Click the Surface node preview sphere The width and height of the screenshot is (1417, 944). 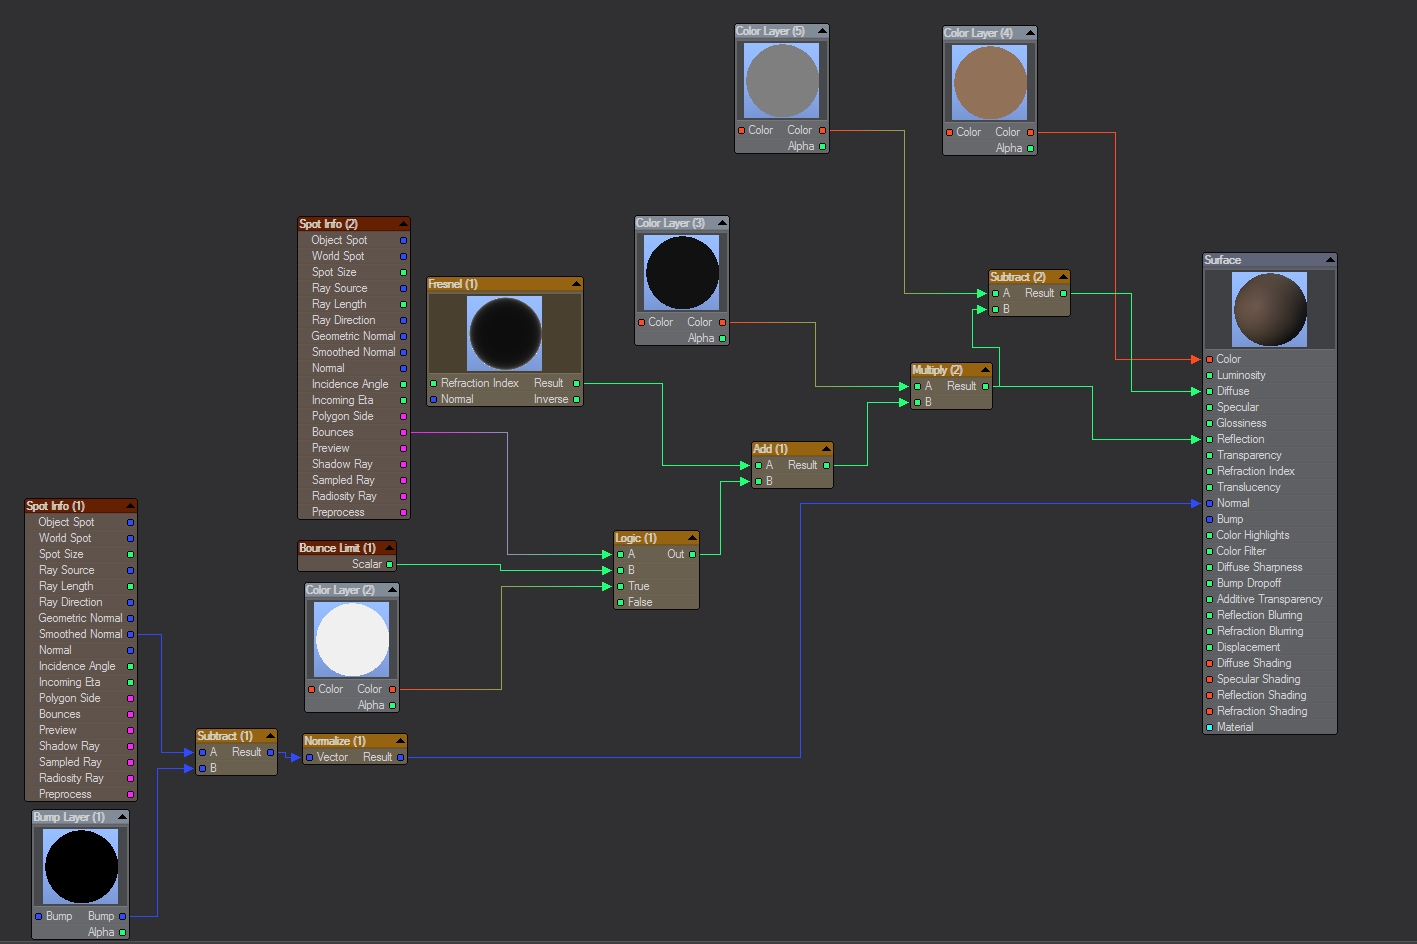click(x=1270, y=310)
